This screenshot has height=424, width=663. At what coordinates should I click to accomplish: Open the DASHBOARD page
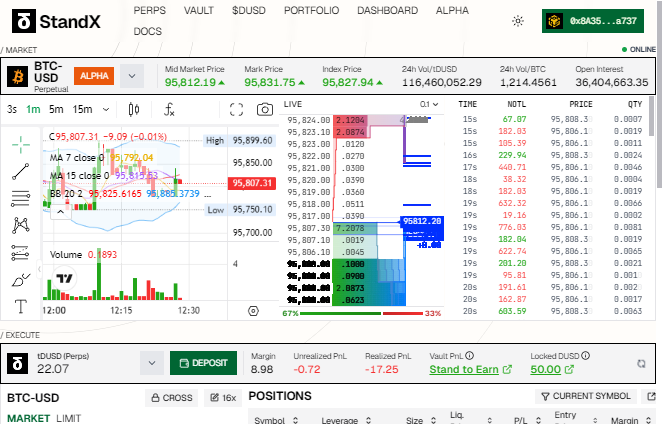point(387,11)
